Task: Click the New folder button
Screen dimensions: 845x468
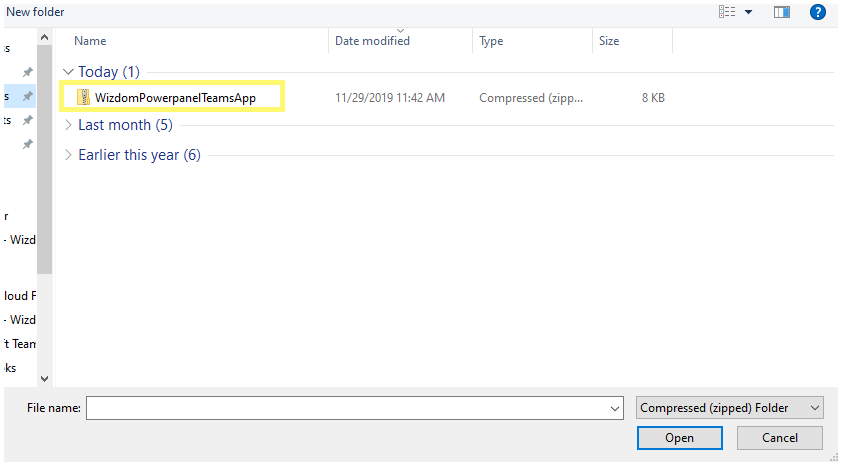Action: (x=34, y=11)
